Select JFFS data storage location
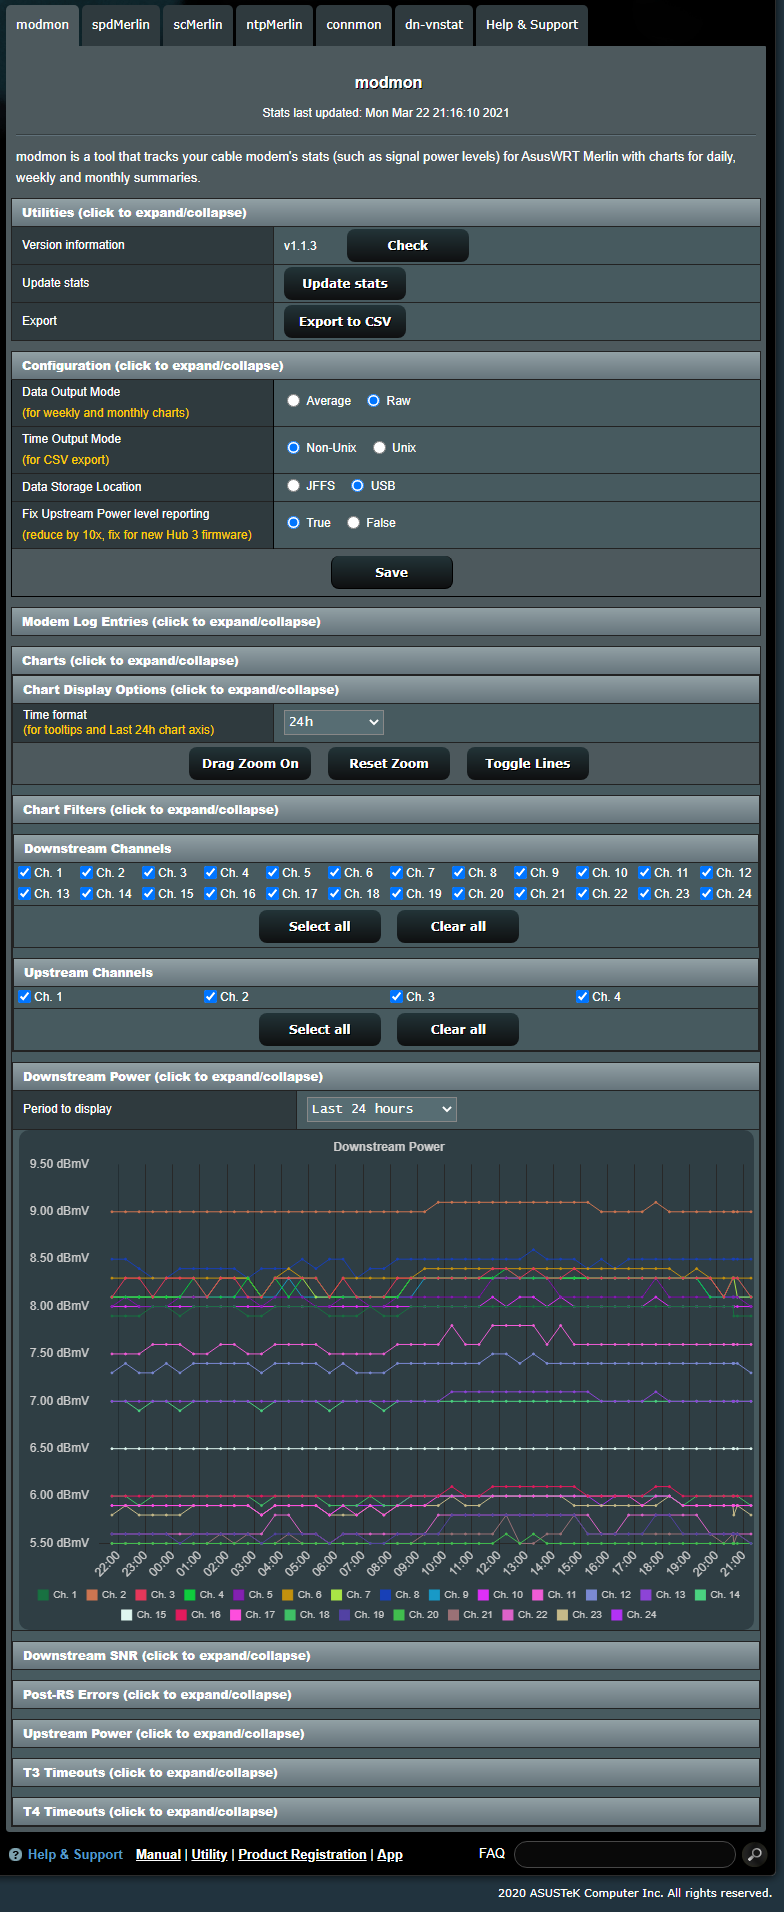Viewport: 784px width, 1912px height. point(294,486)
